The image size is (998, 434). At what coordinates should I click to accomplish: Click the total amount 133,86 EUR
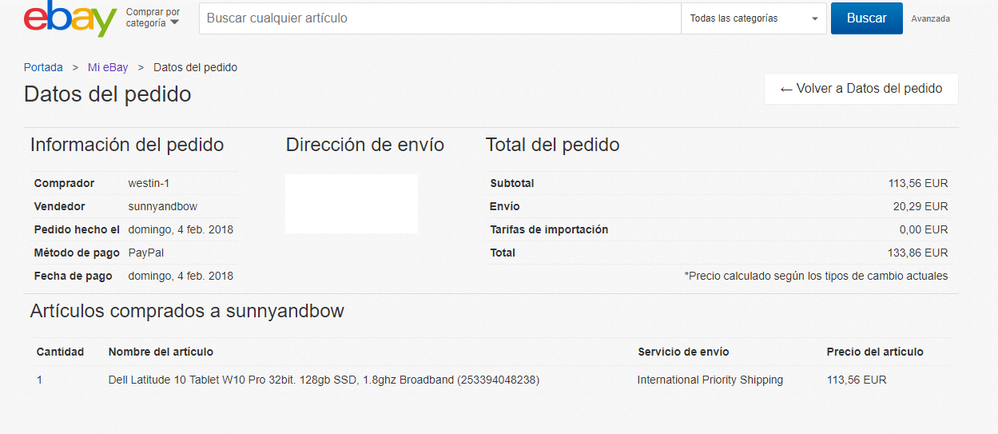coord(918,253)
